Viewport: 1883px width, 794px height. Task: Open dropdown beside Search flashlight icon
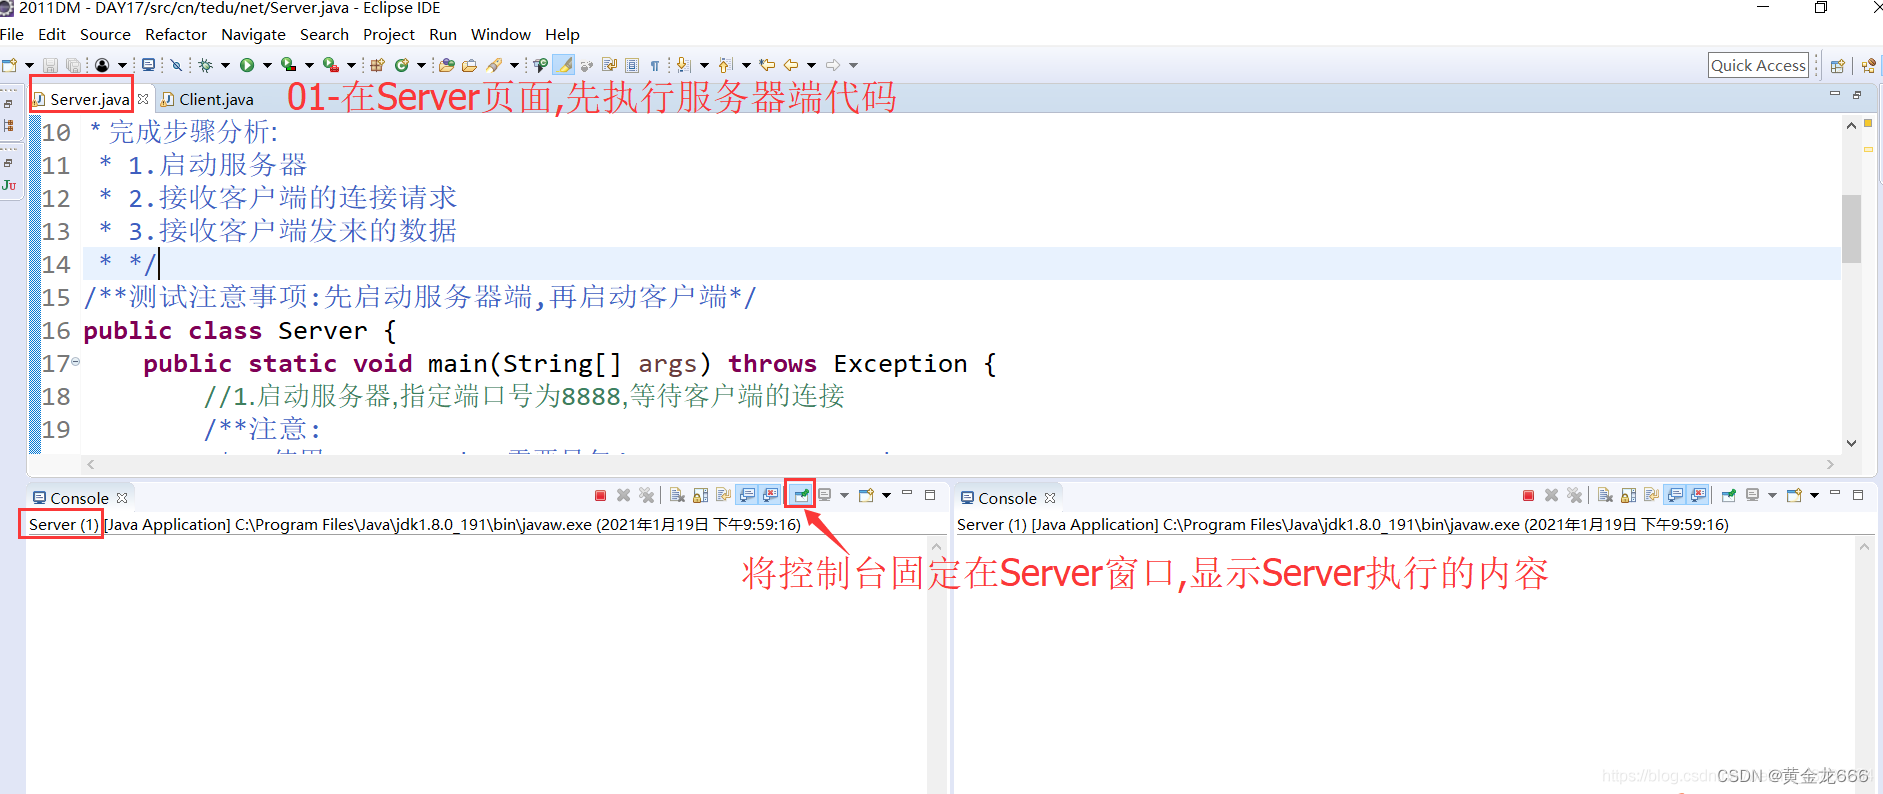pos(514,65)
